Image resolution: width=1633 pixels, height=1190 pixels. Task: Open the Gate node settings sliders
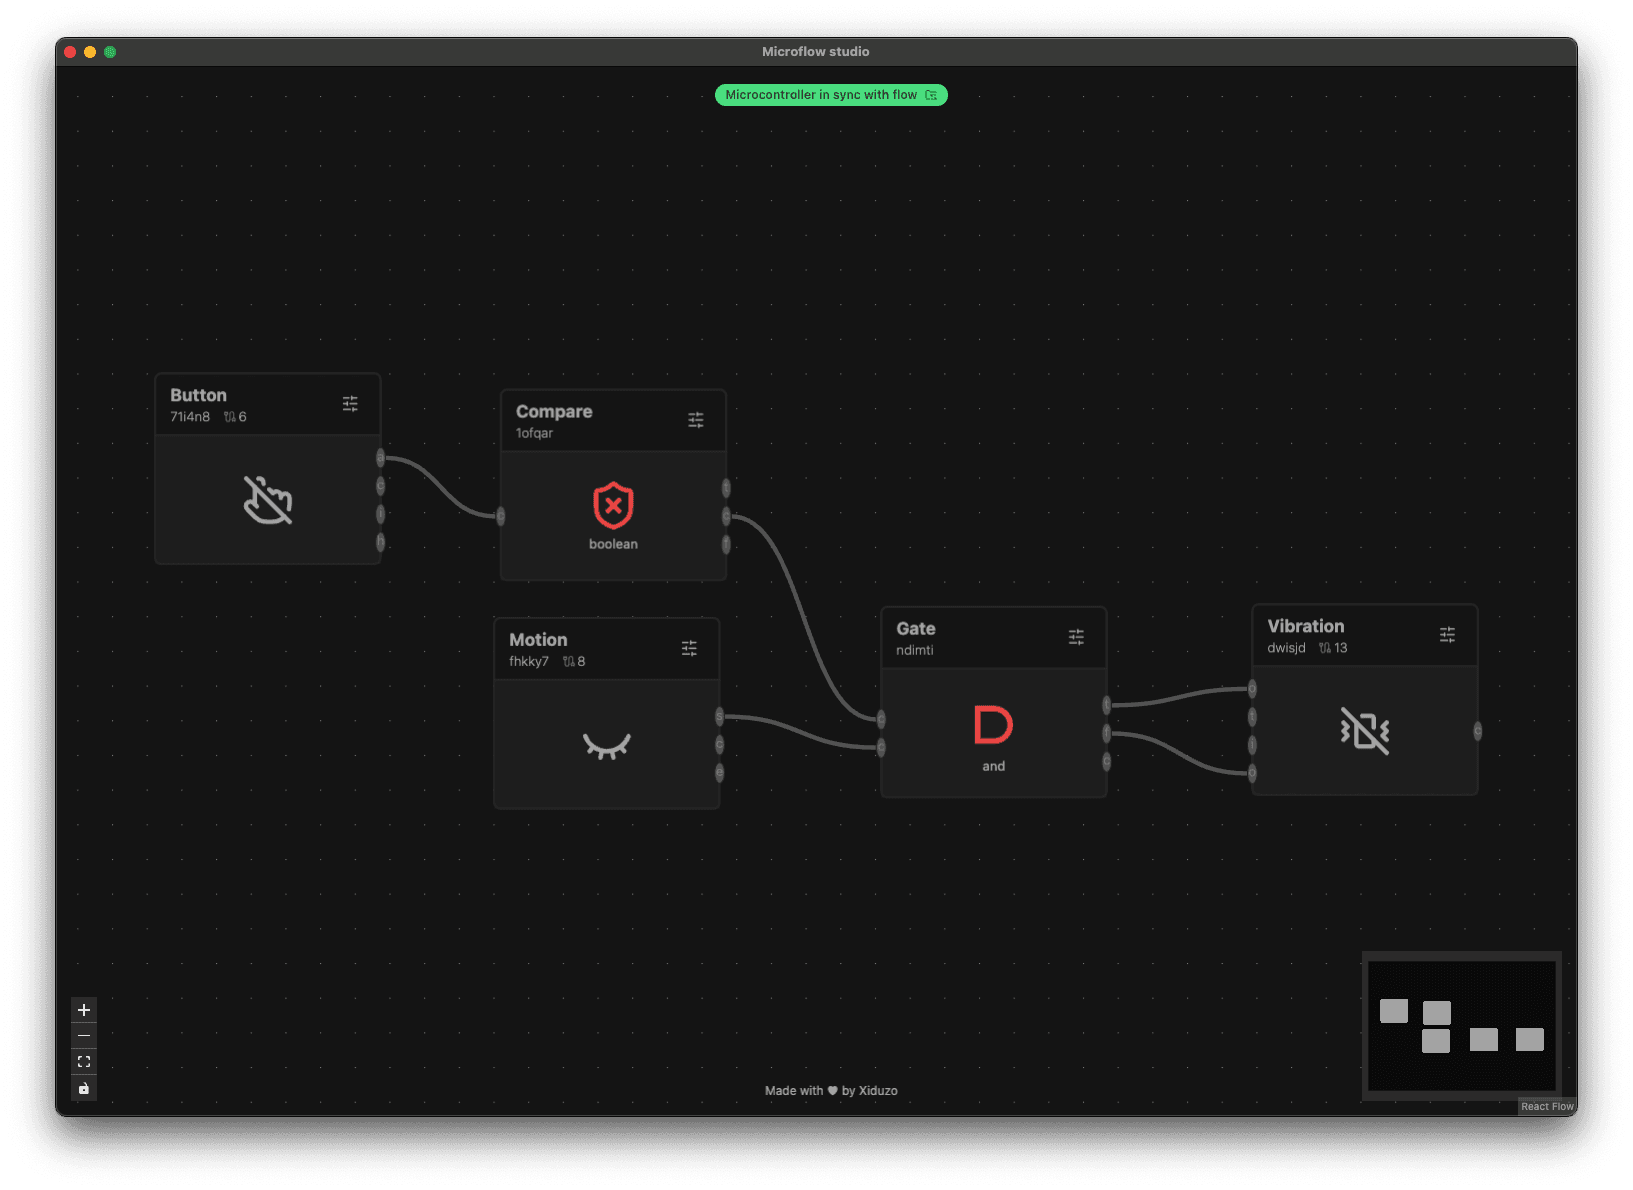[x=1076, y=637]
